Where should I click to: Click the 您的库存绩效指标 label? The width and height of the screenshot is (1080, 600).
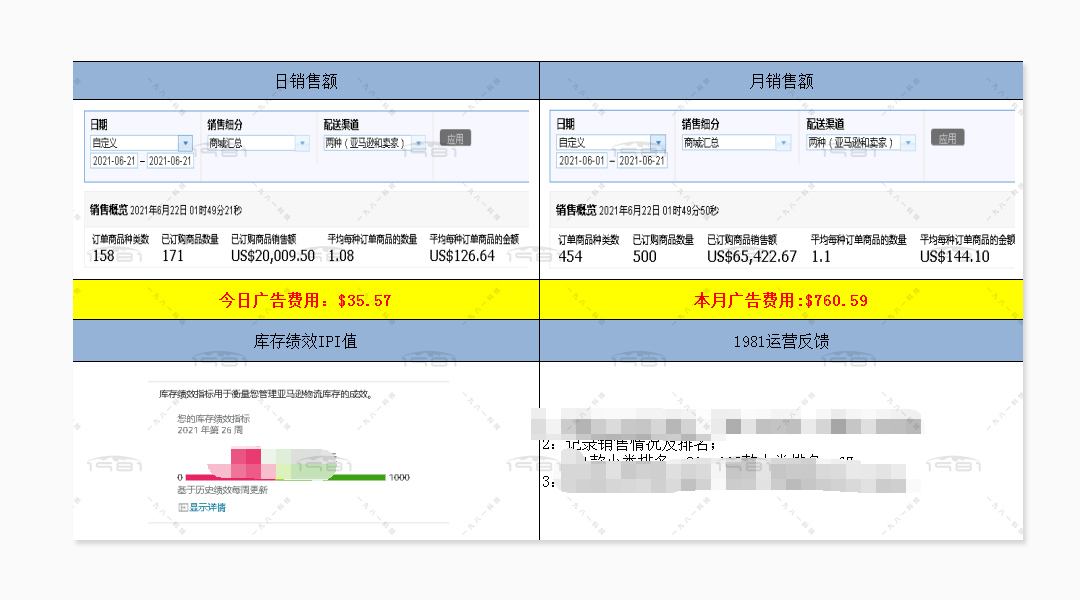[x=214, y=418]
